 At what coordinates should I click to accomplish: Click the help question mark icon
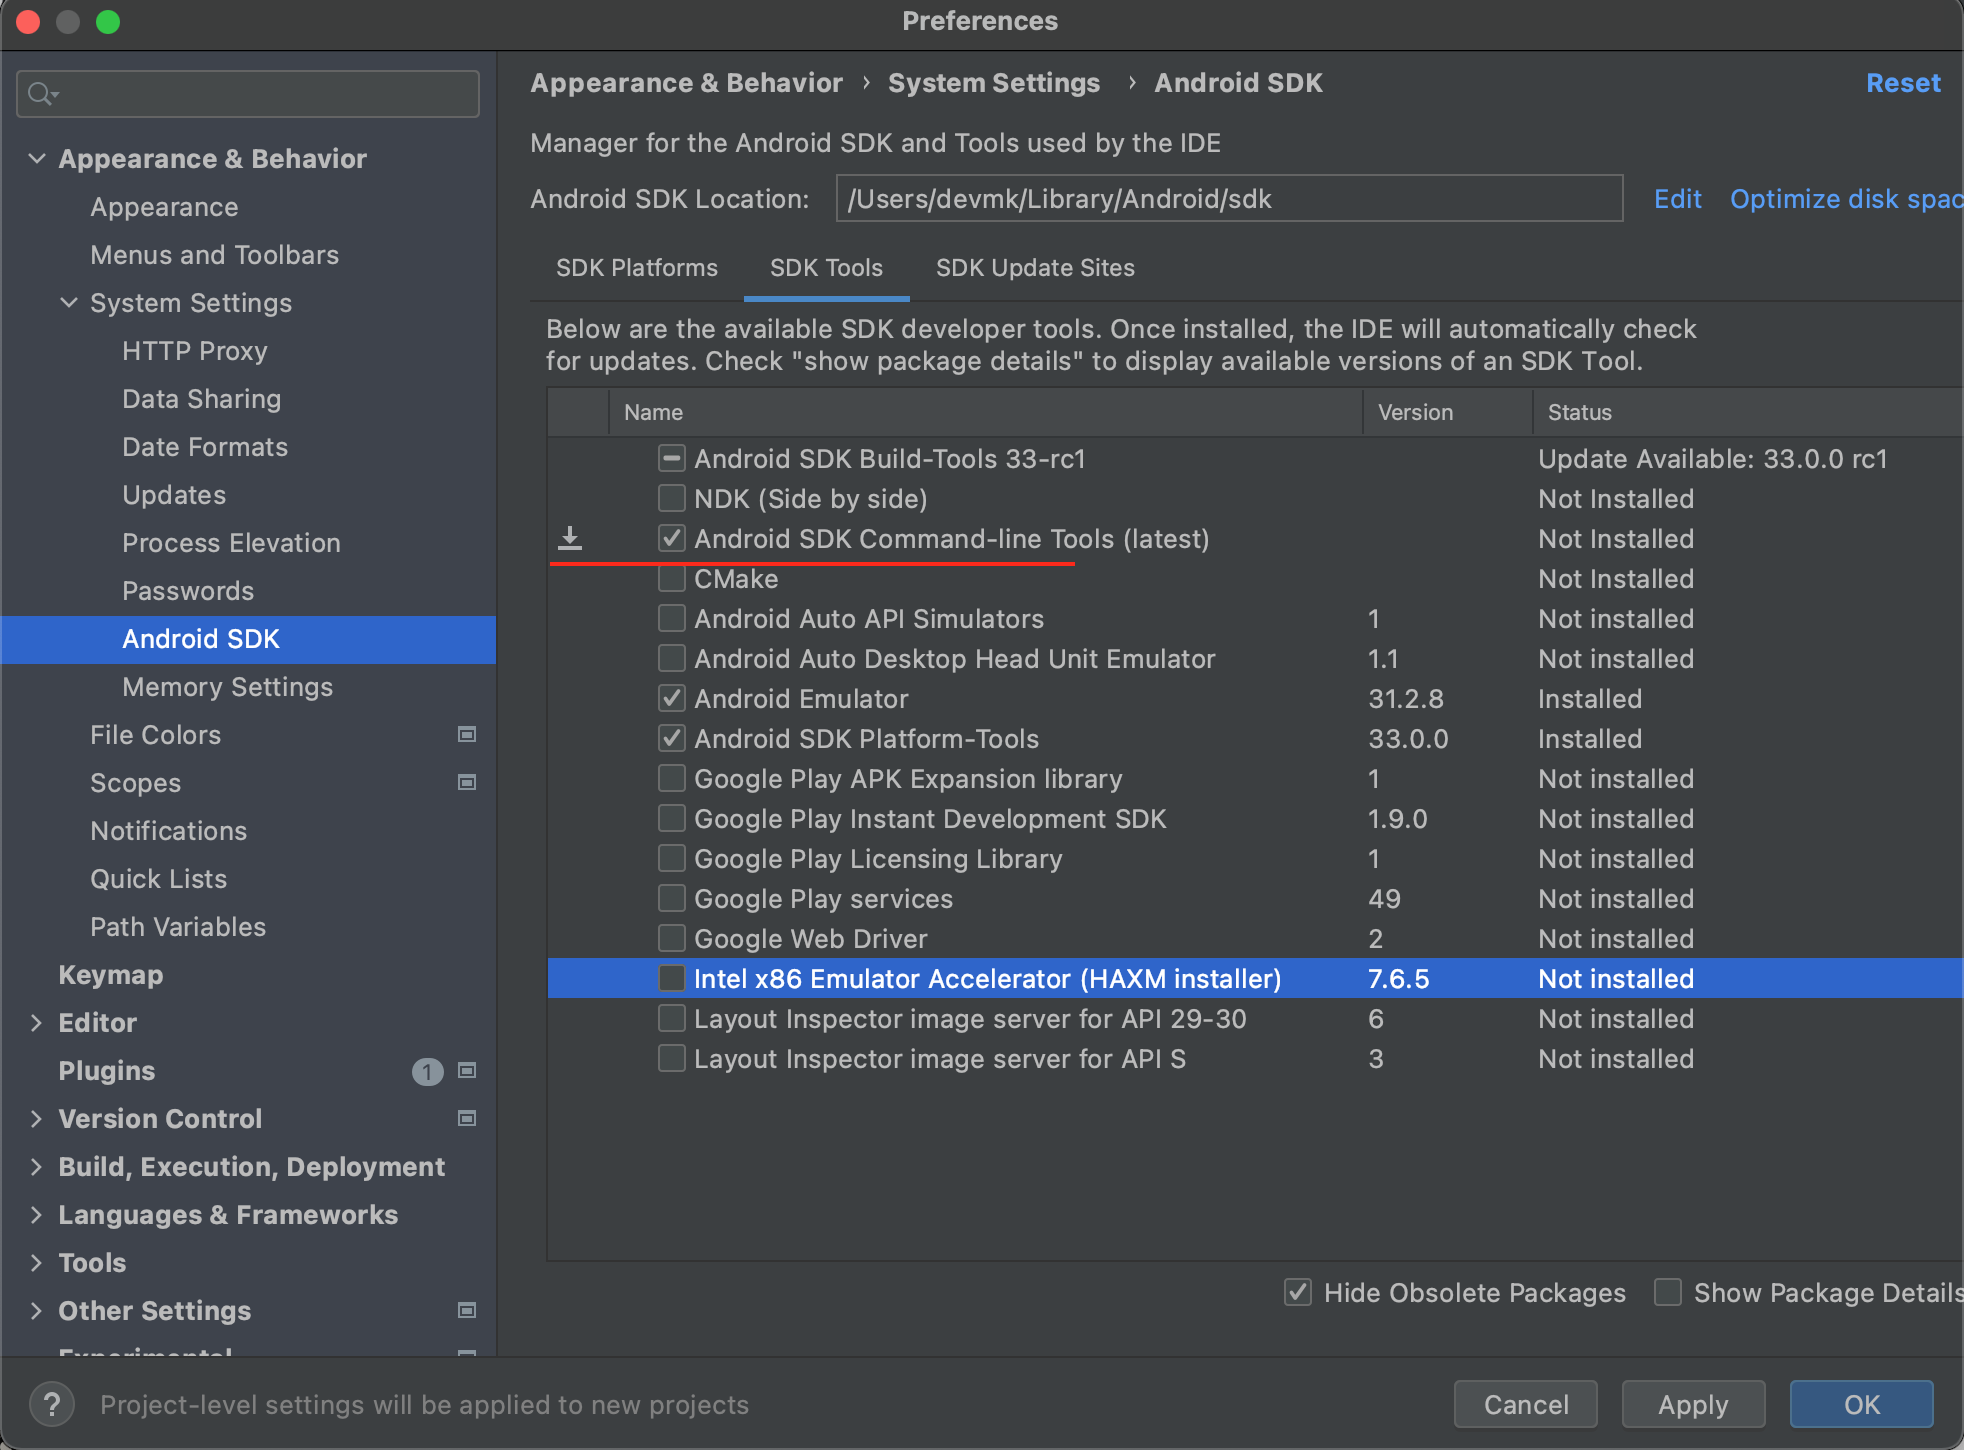(x=52, y=1404)
